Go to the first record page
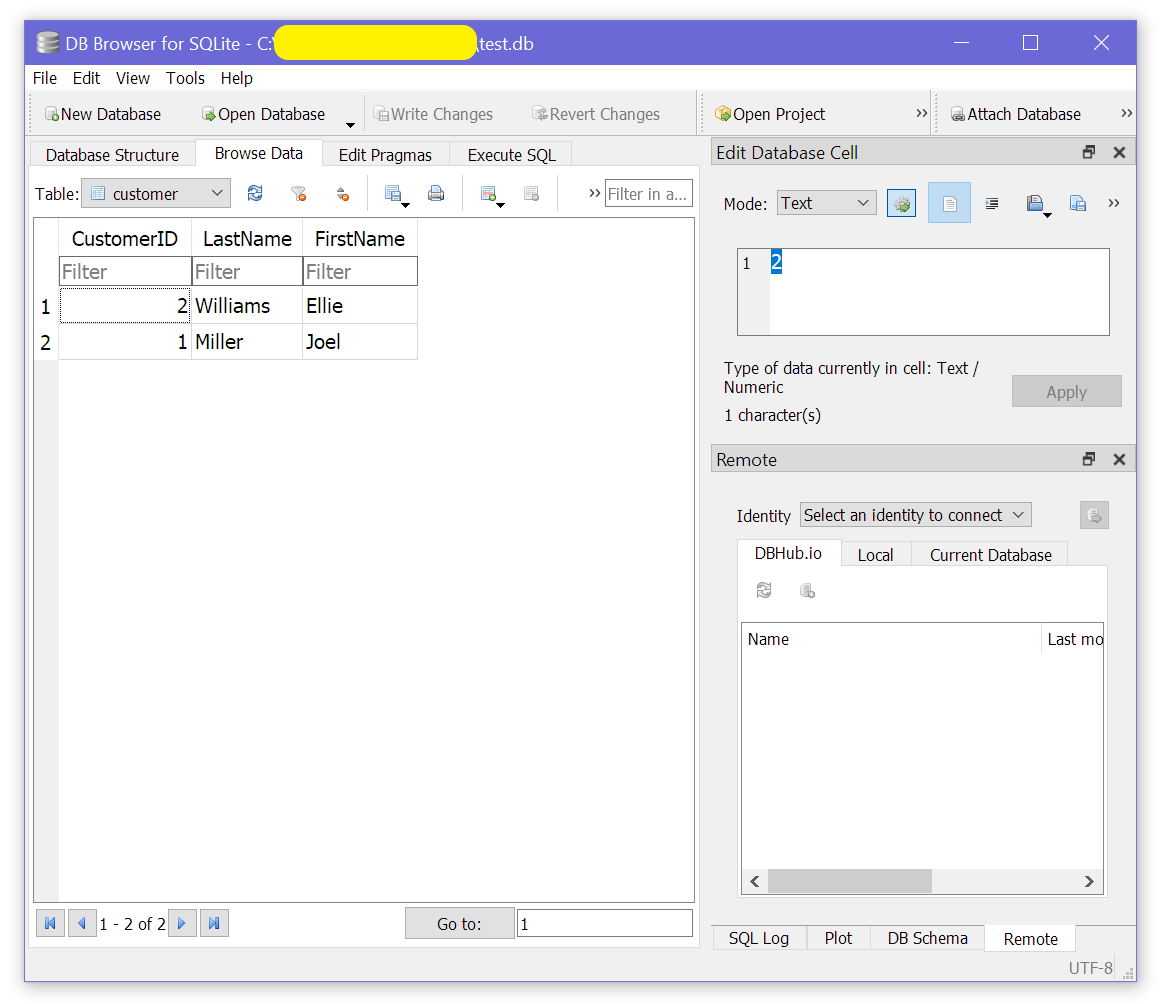The image size is (1165, 1004). click(x=51, y=924)
